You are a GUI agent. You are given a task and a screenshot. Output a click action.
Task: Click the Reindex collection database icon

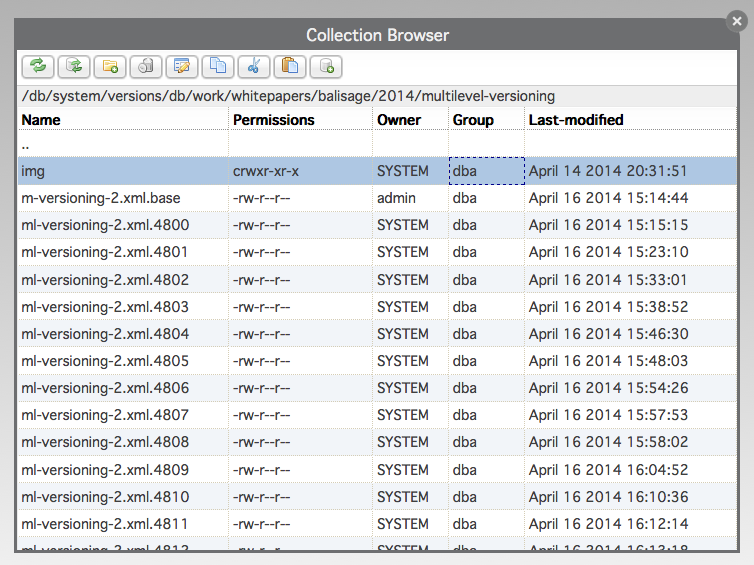pyautogui.click(x=74, y=66)
